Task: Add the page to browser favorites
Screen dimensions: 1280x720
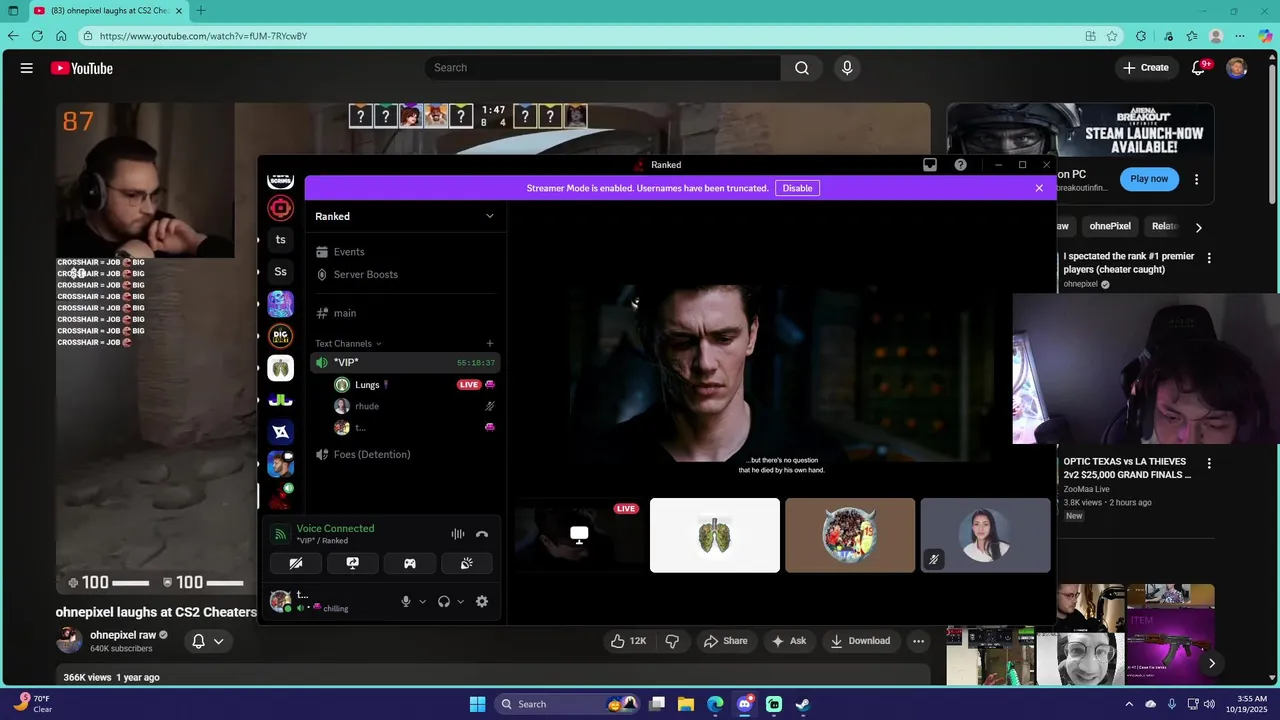Action: (x=1112, y=36)
